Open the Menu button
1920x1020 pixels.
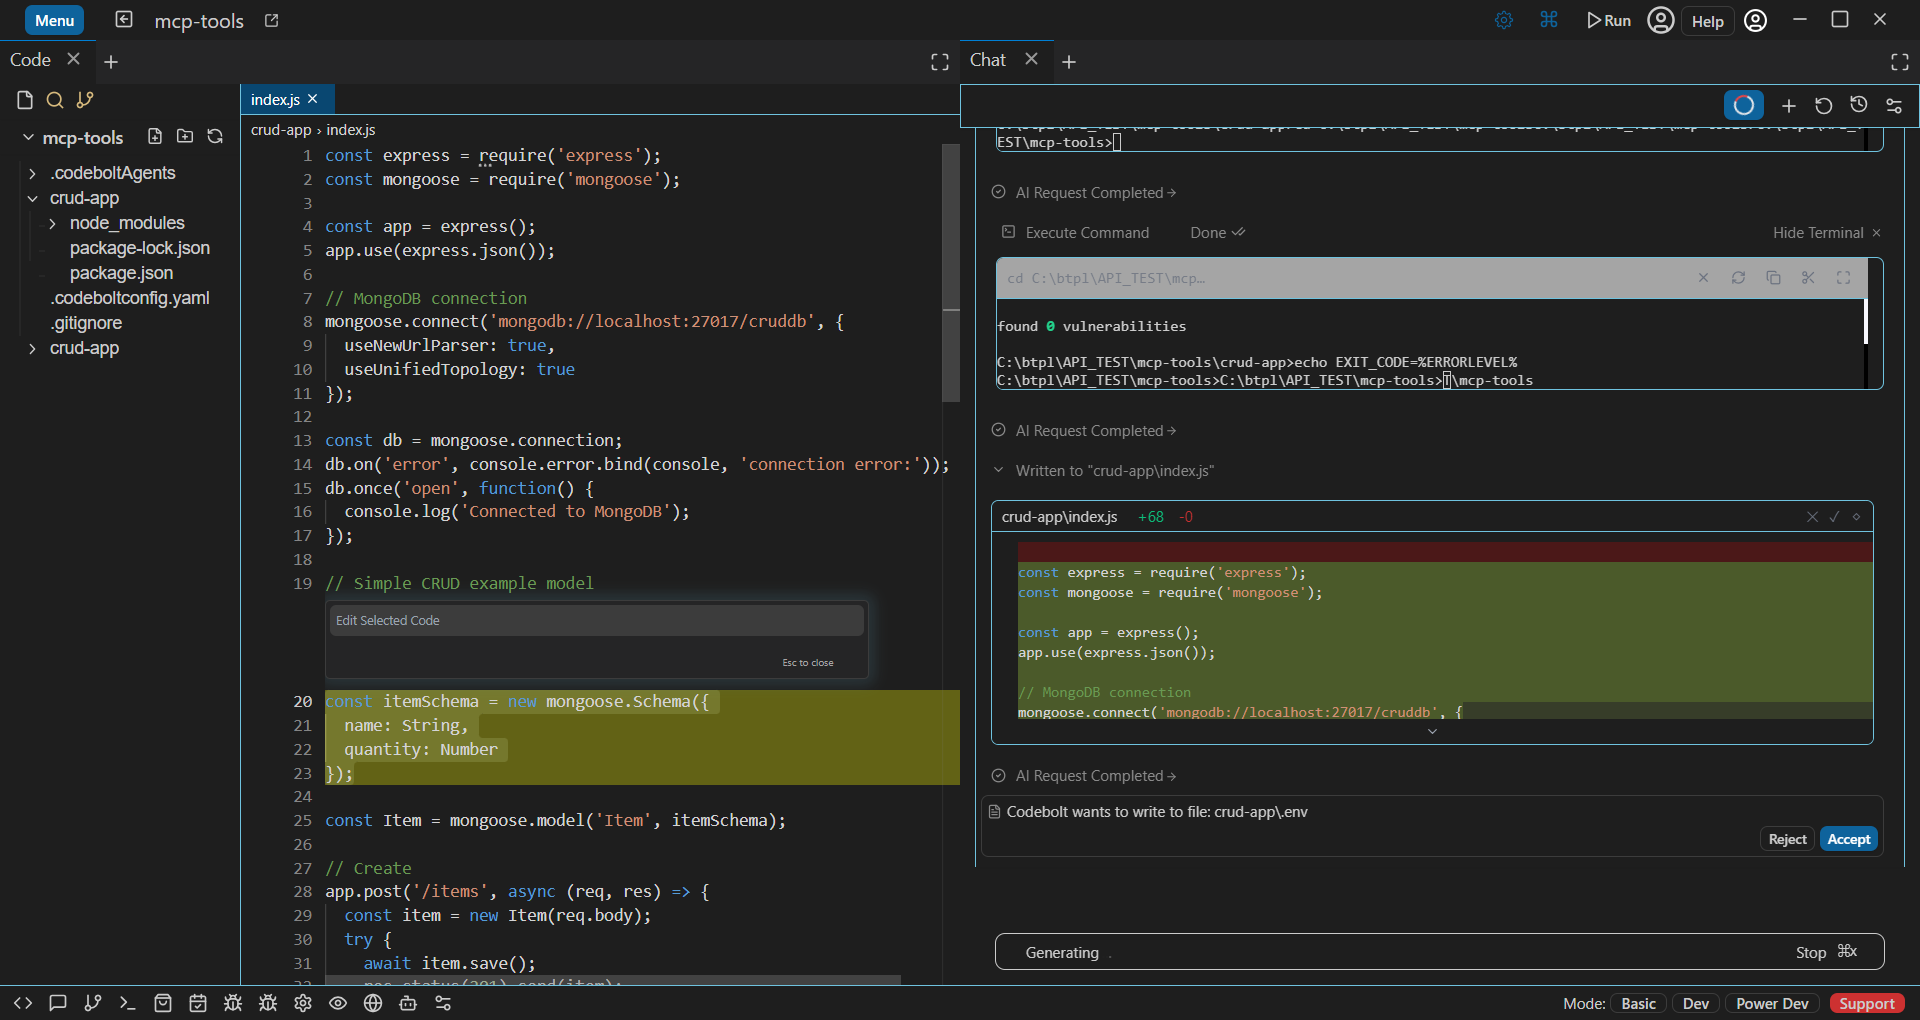tap(54, 20)
